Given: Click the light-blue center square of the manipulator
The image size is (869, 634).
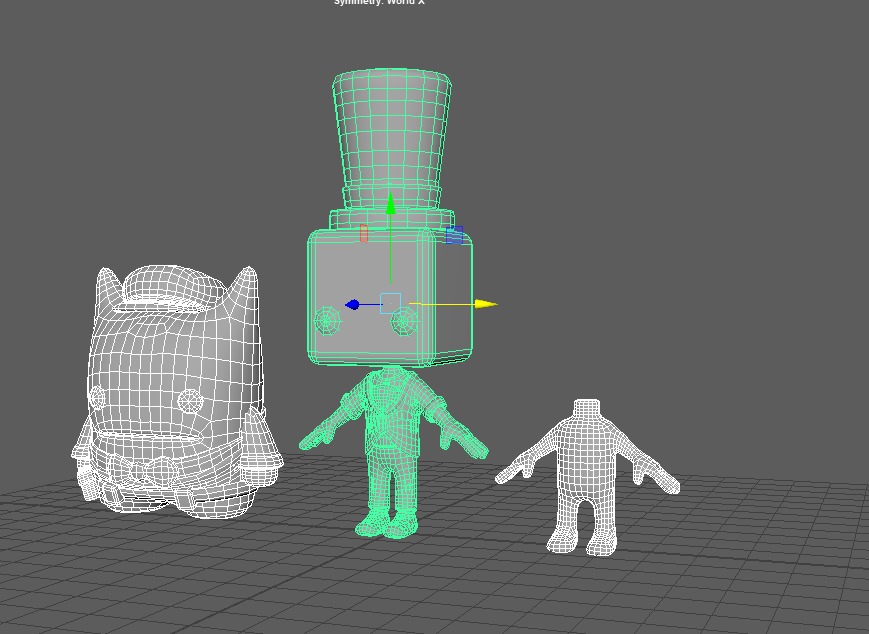Looking at the screenshot, I should click(x=390, y=303).
